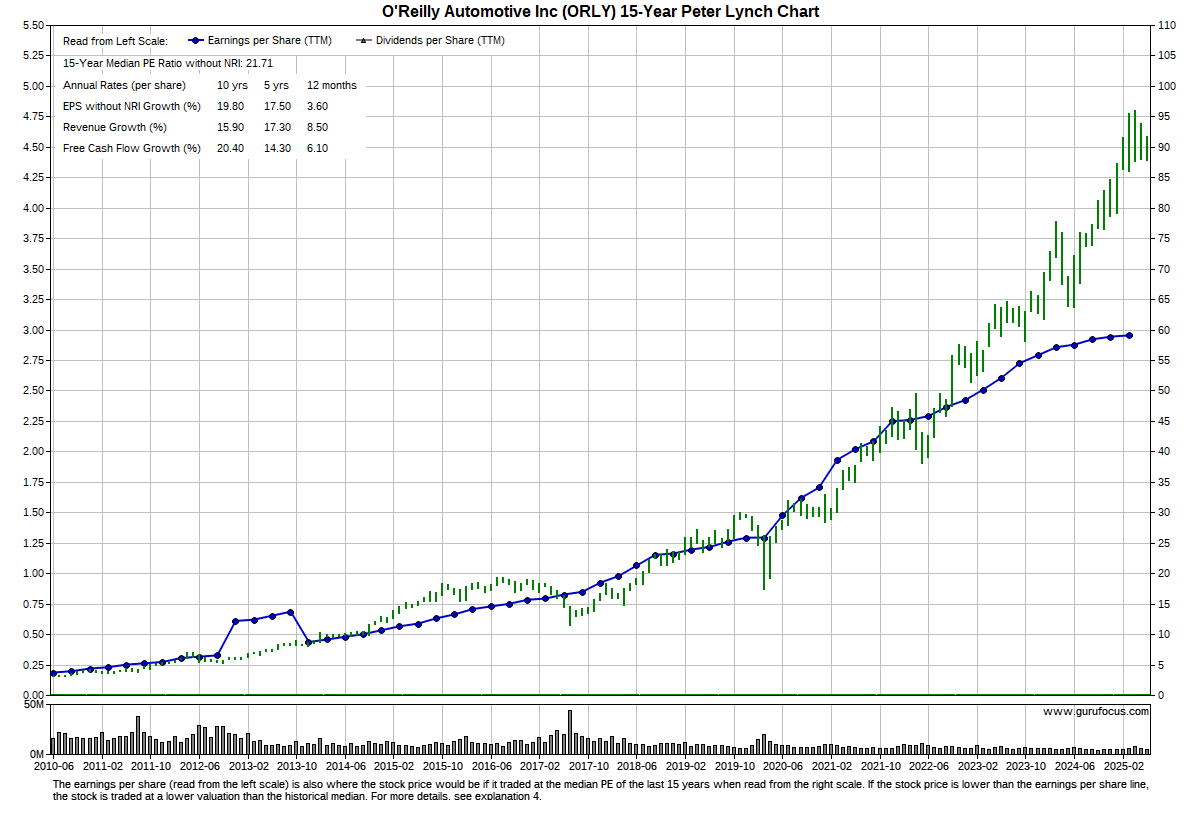Click the left-axis label "0.25"

pos(32,666)
